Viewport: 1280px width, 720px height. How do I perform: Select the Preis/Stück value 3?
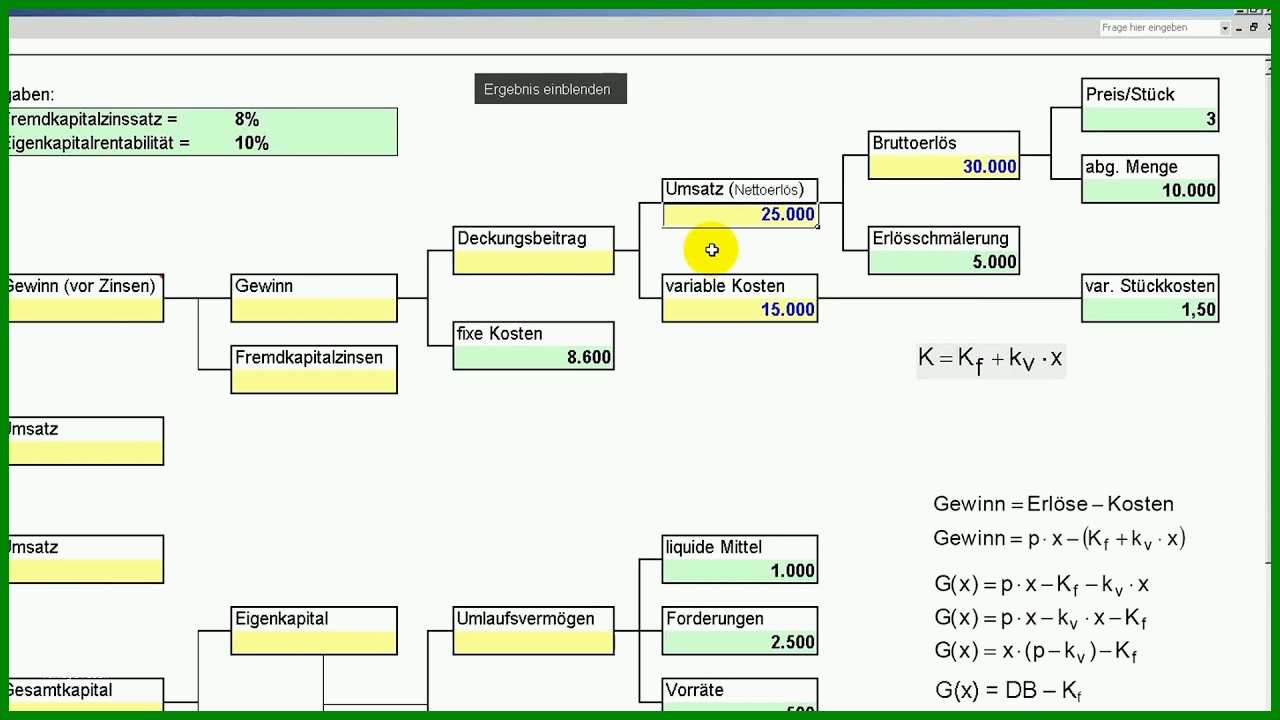1150,119
